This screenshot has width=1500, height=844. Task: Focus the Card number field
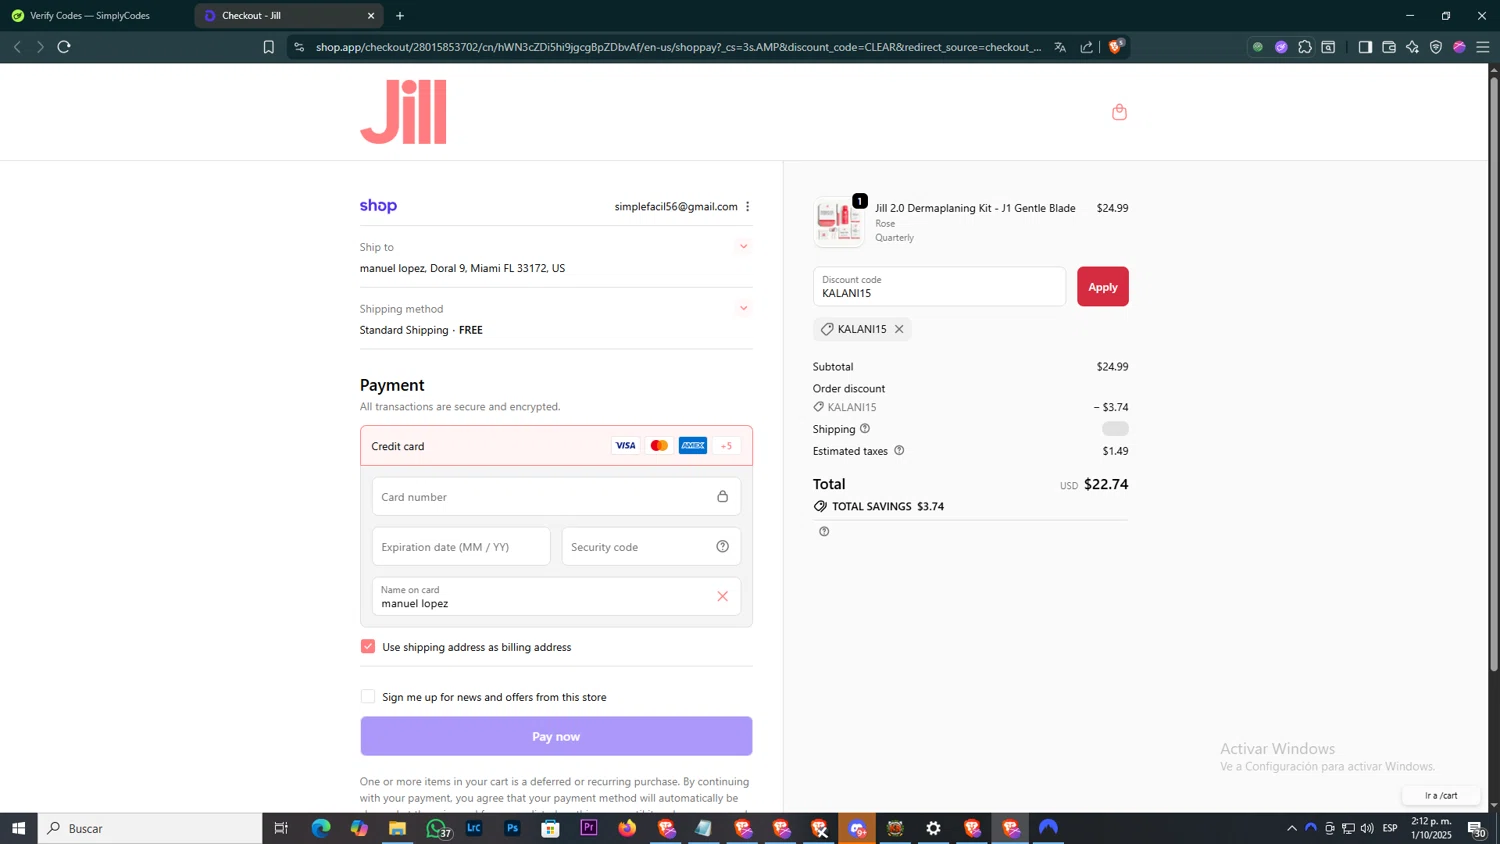556,497
